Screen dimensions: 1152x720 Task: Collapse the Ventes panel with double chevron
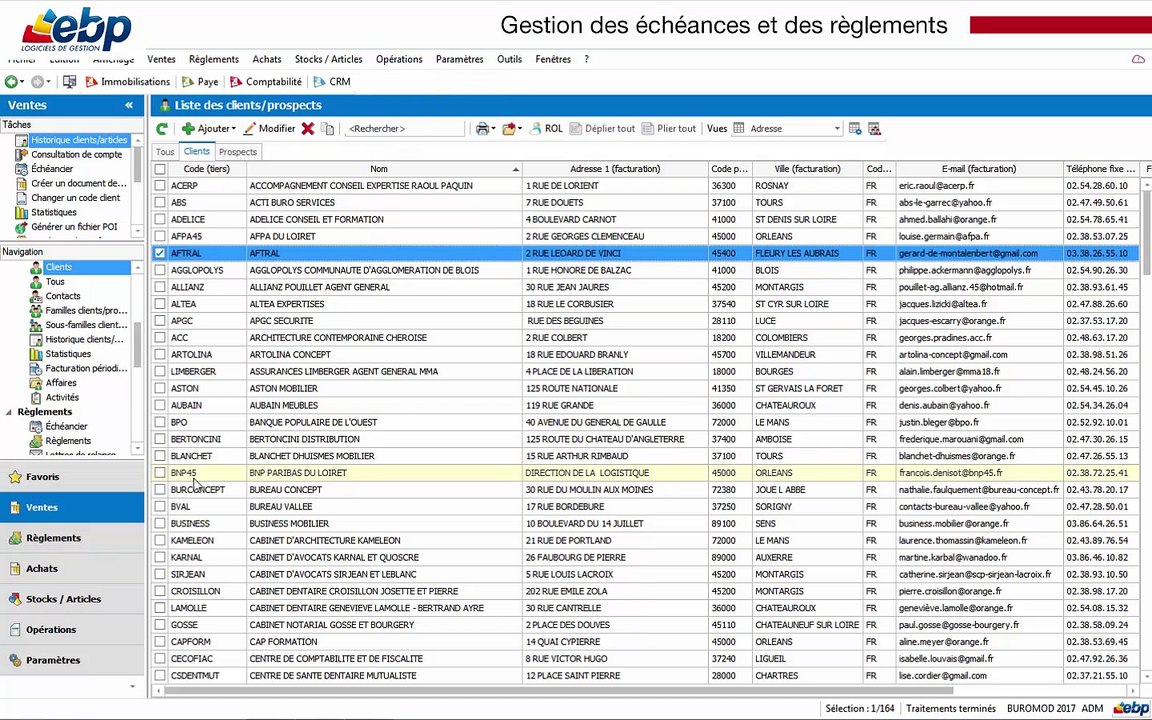coord(129,105)
